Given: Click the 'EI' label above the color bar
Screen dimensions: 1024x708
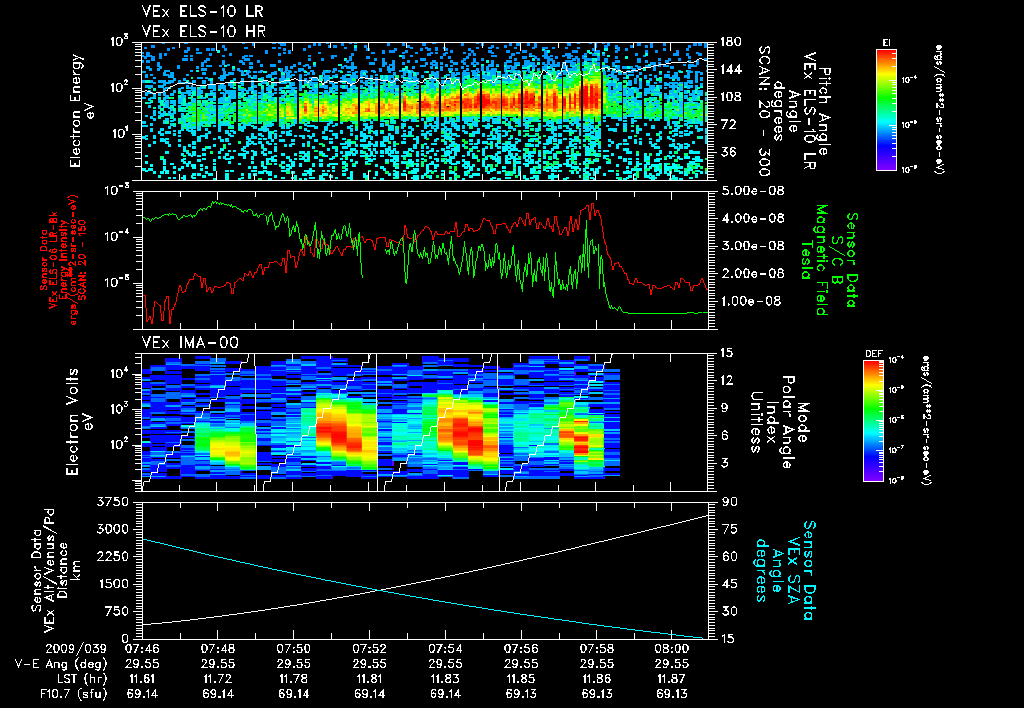Looking at the screenshot, I should 886,42.
